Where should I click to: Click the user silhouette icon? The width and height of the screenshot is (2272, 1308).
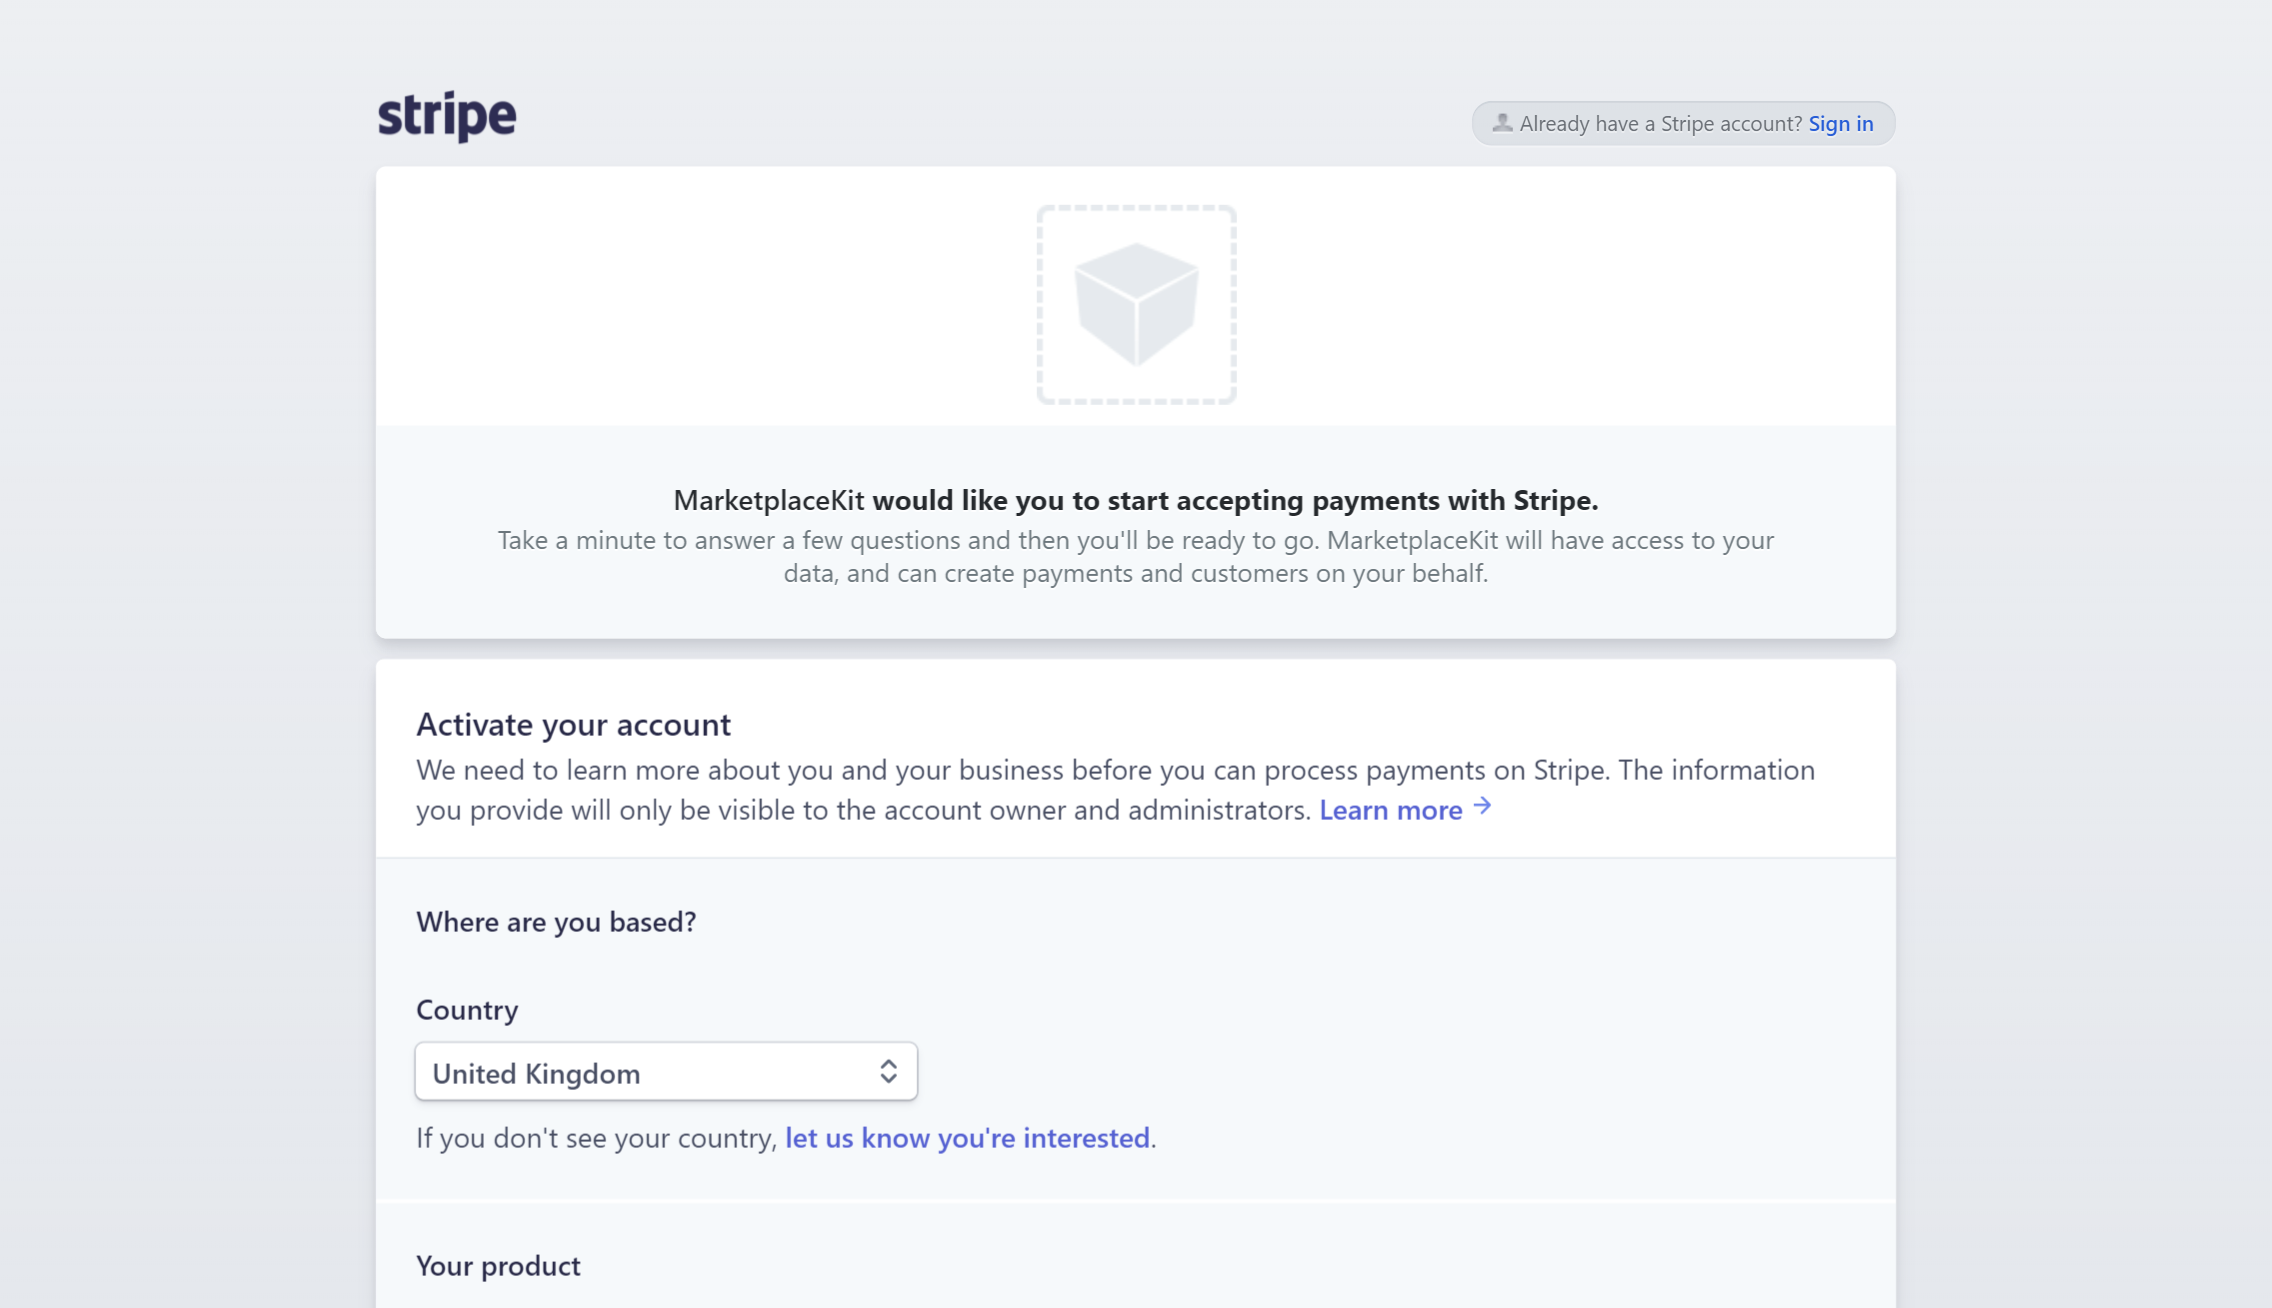(x=1501, y=123)
